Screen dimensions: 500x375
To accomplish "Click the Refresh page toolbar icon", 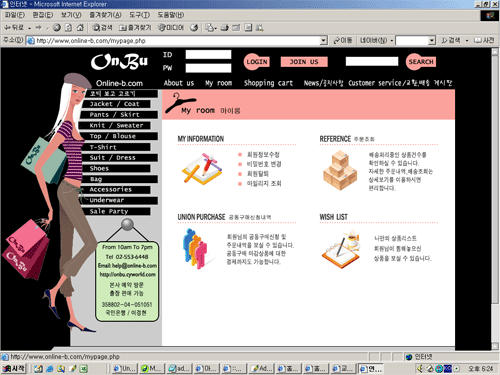I will pos(68,28).
